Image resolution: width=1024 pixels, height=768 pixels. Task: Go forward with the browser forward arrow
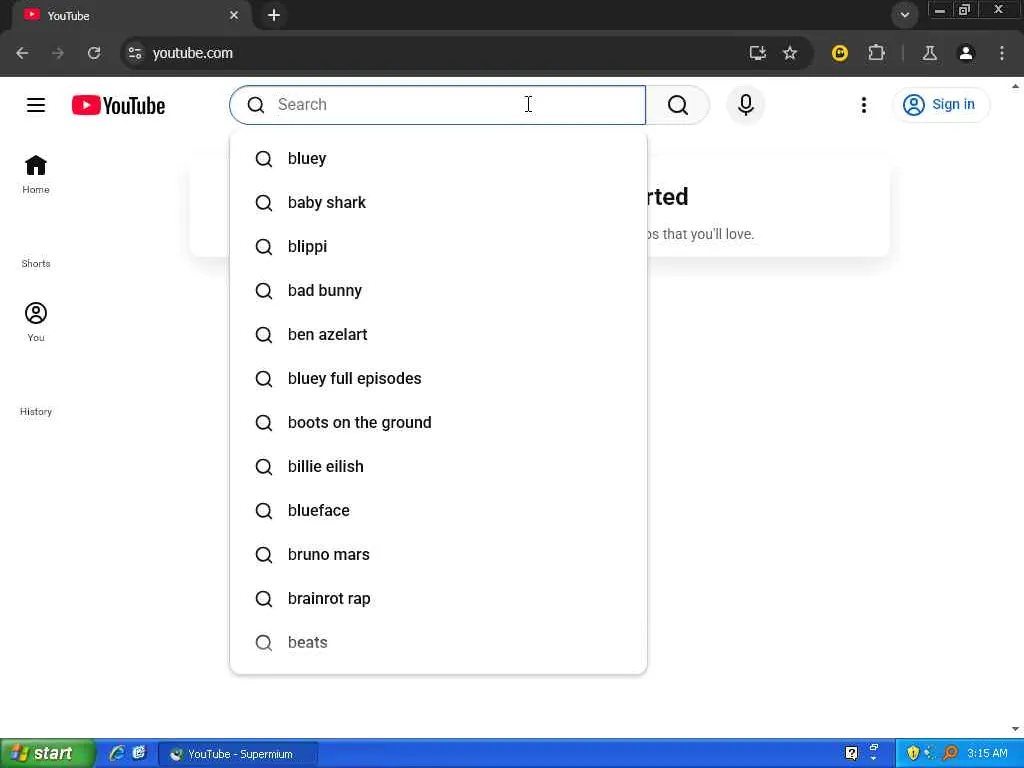tap(58, 53)
